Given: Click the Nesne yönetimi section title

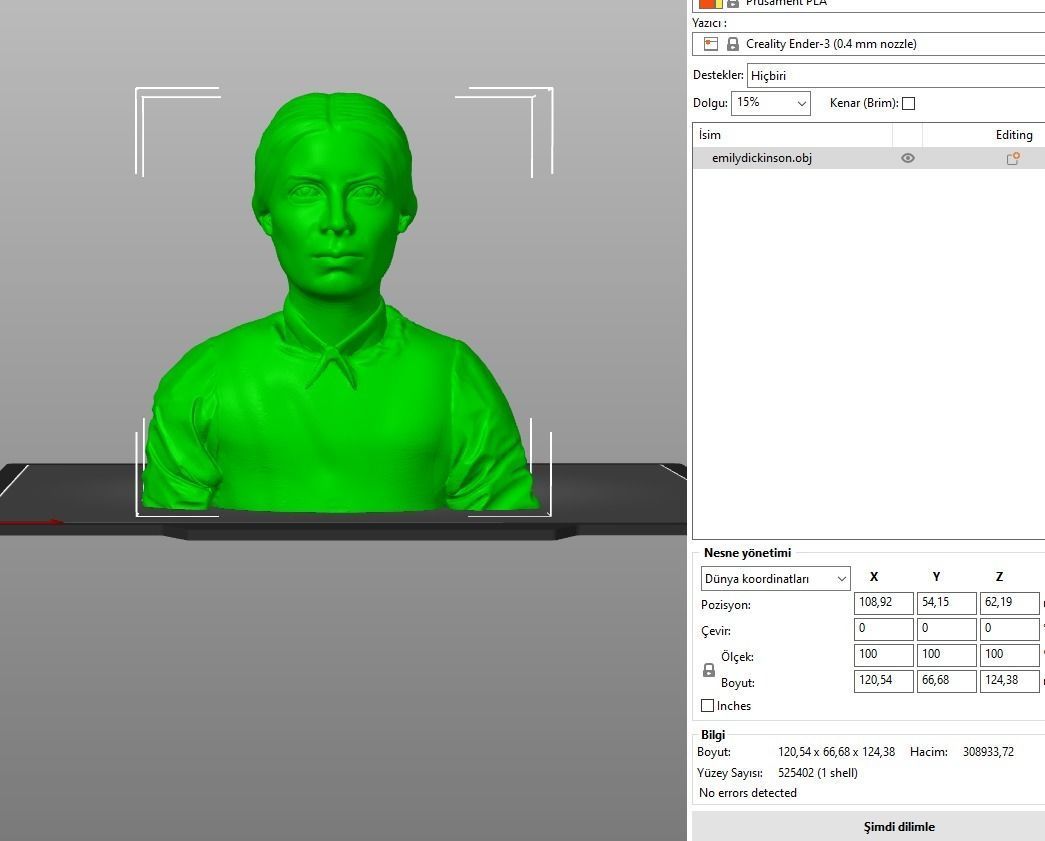Looking at the screenshot, I should 747,553.
